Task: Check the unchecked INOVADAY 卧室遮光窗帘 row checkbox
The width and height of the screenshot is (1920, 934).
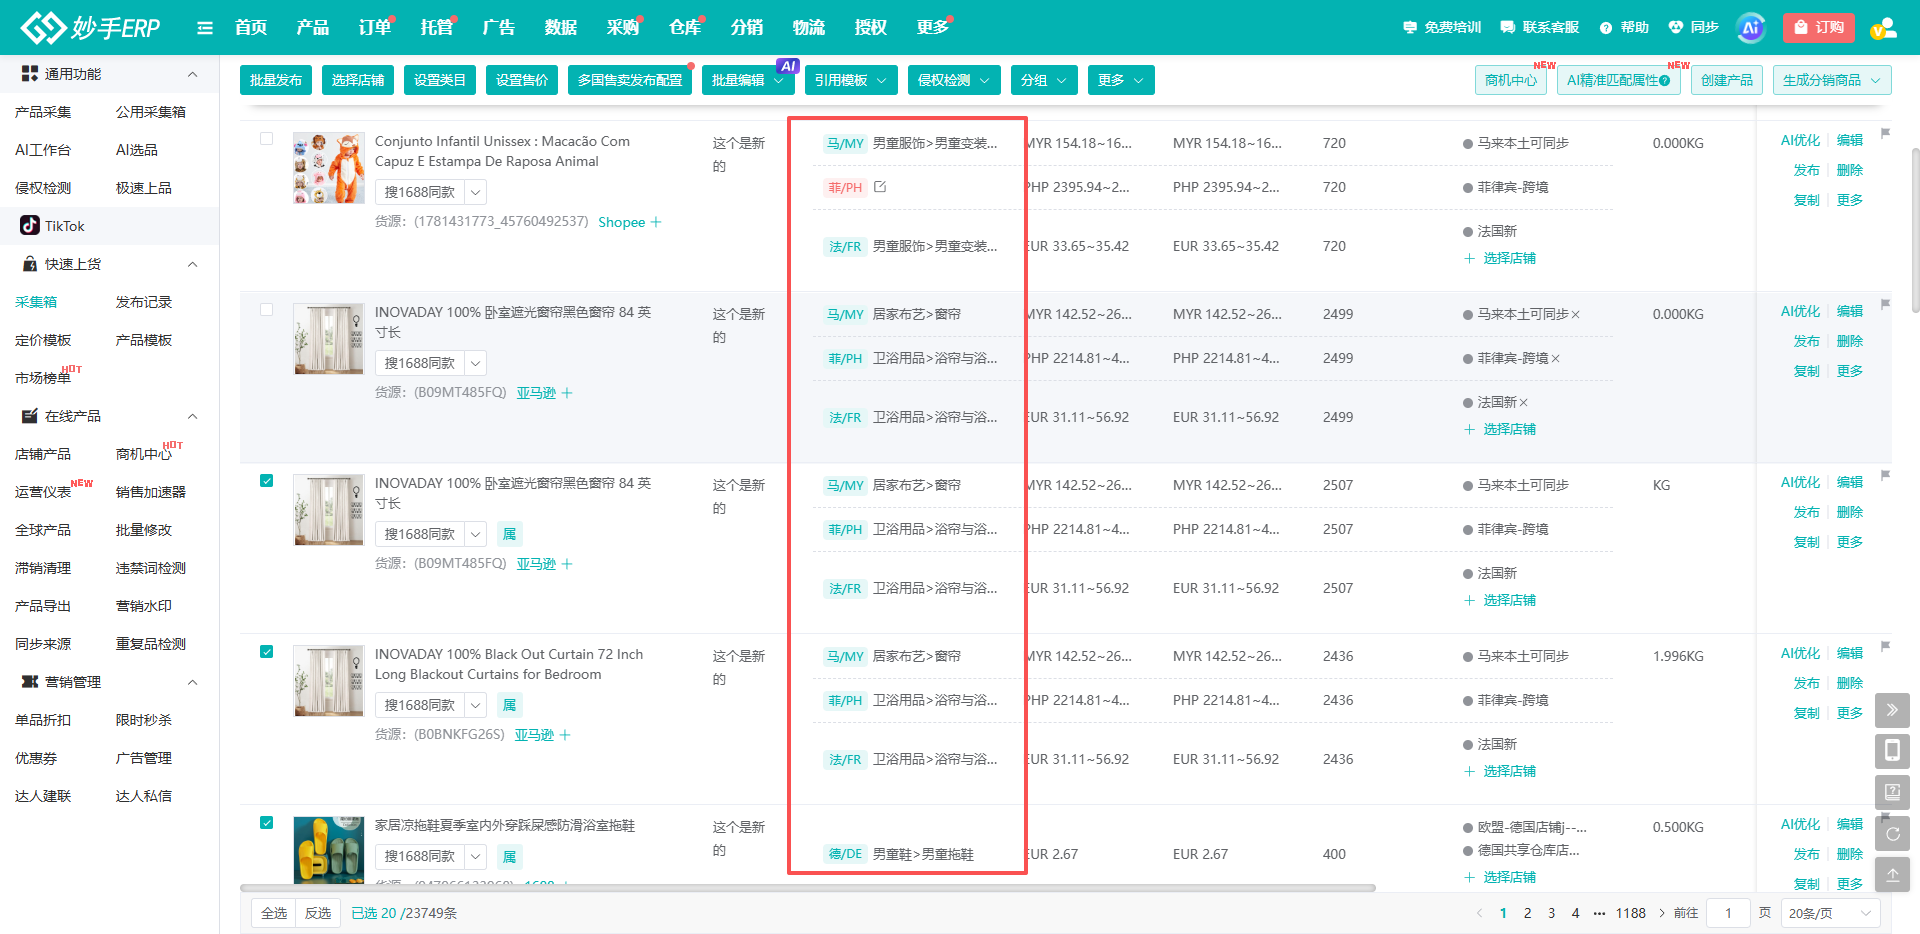Action: pos(267,310)
